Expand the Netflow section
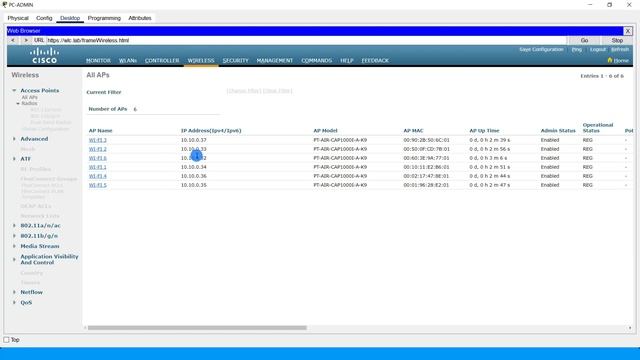 click(14, 292)
